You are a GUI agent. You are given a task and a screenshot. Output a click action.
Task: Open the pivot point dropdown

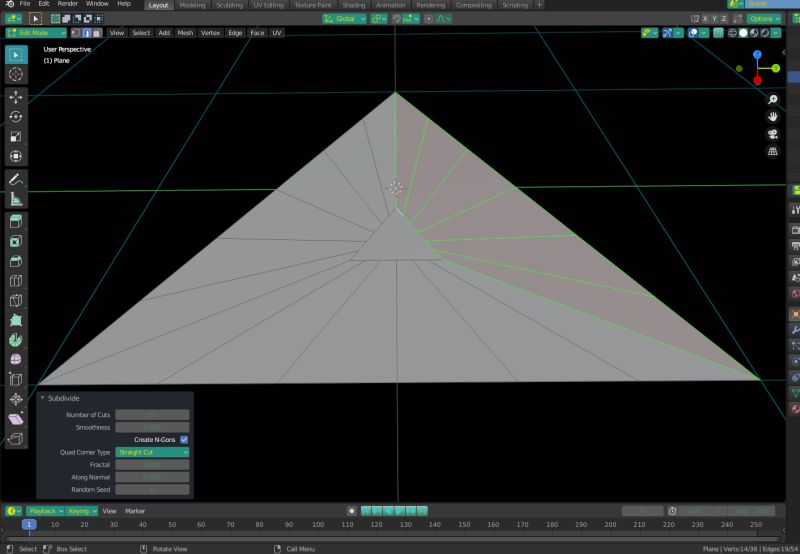(379, 19)
